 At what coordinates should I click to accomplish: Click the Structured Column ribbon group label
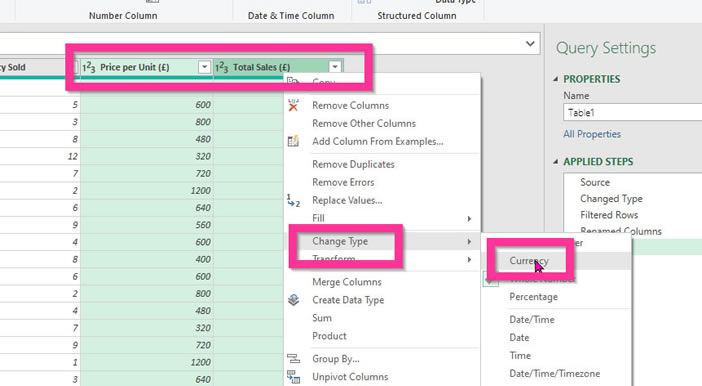(x=417, y=16)
